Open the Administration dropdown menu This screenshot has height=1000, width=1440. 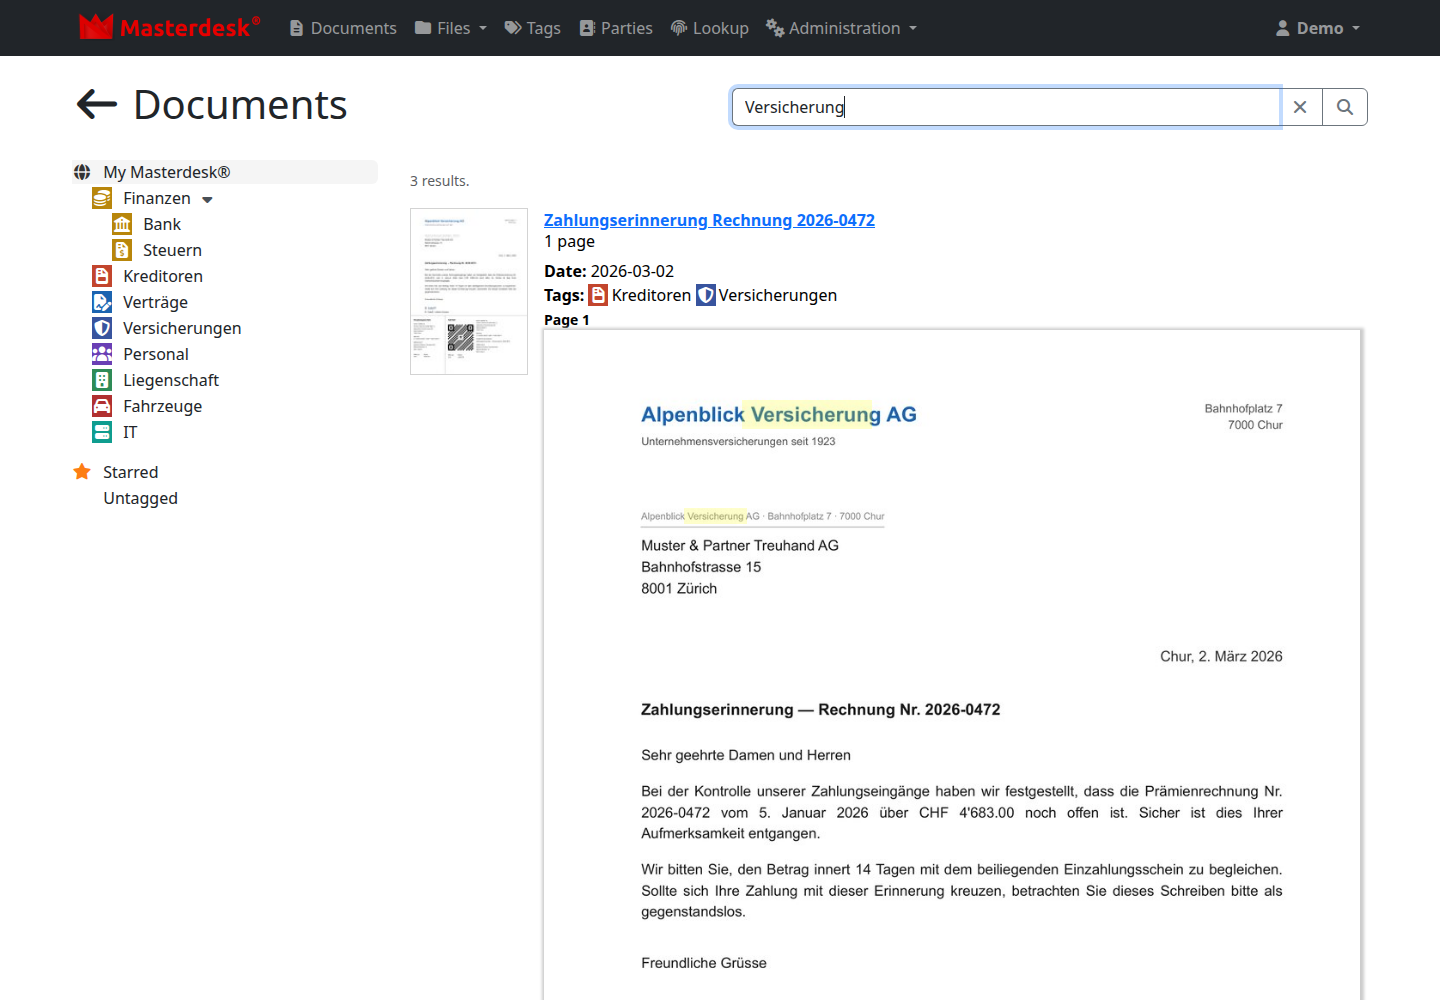click(841, 28)
